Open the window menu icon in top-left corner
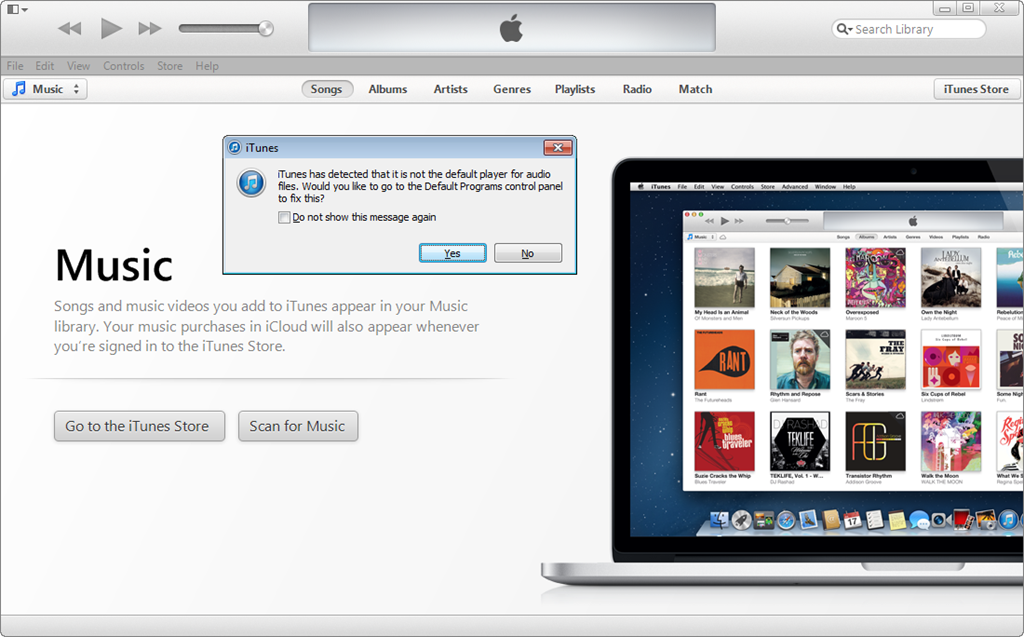Image resolution: width=1024 pixels, height=637 pixels. (17, 9)
